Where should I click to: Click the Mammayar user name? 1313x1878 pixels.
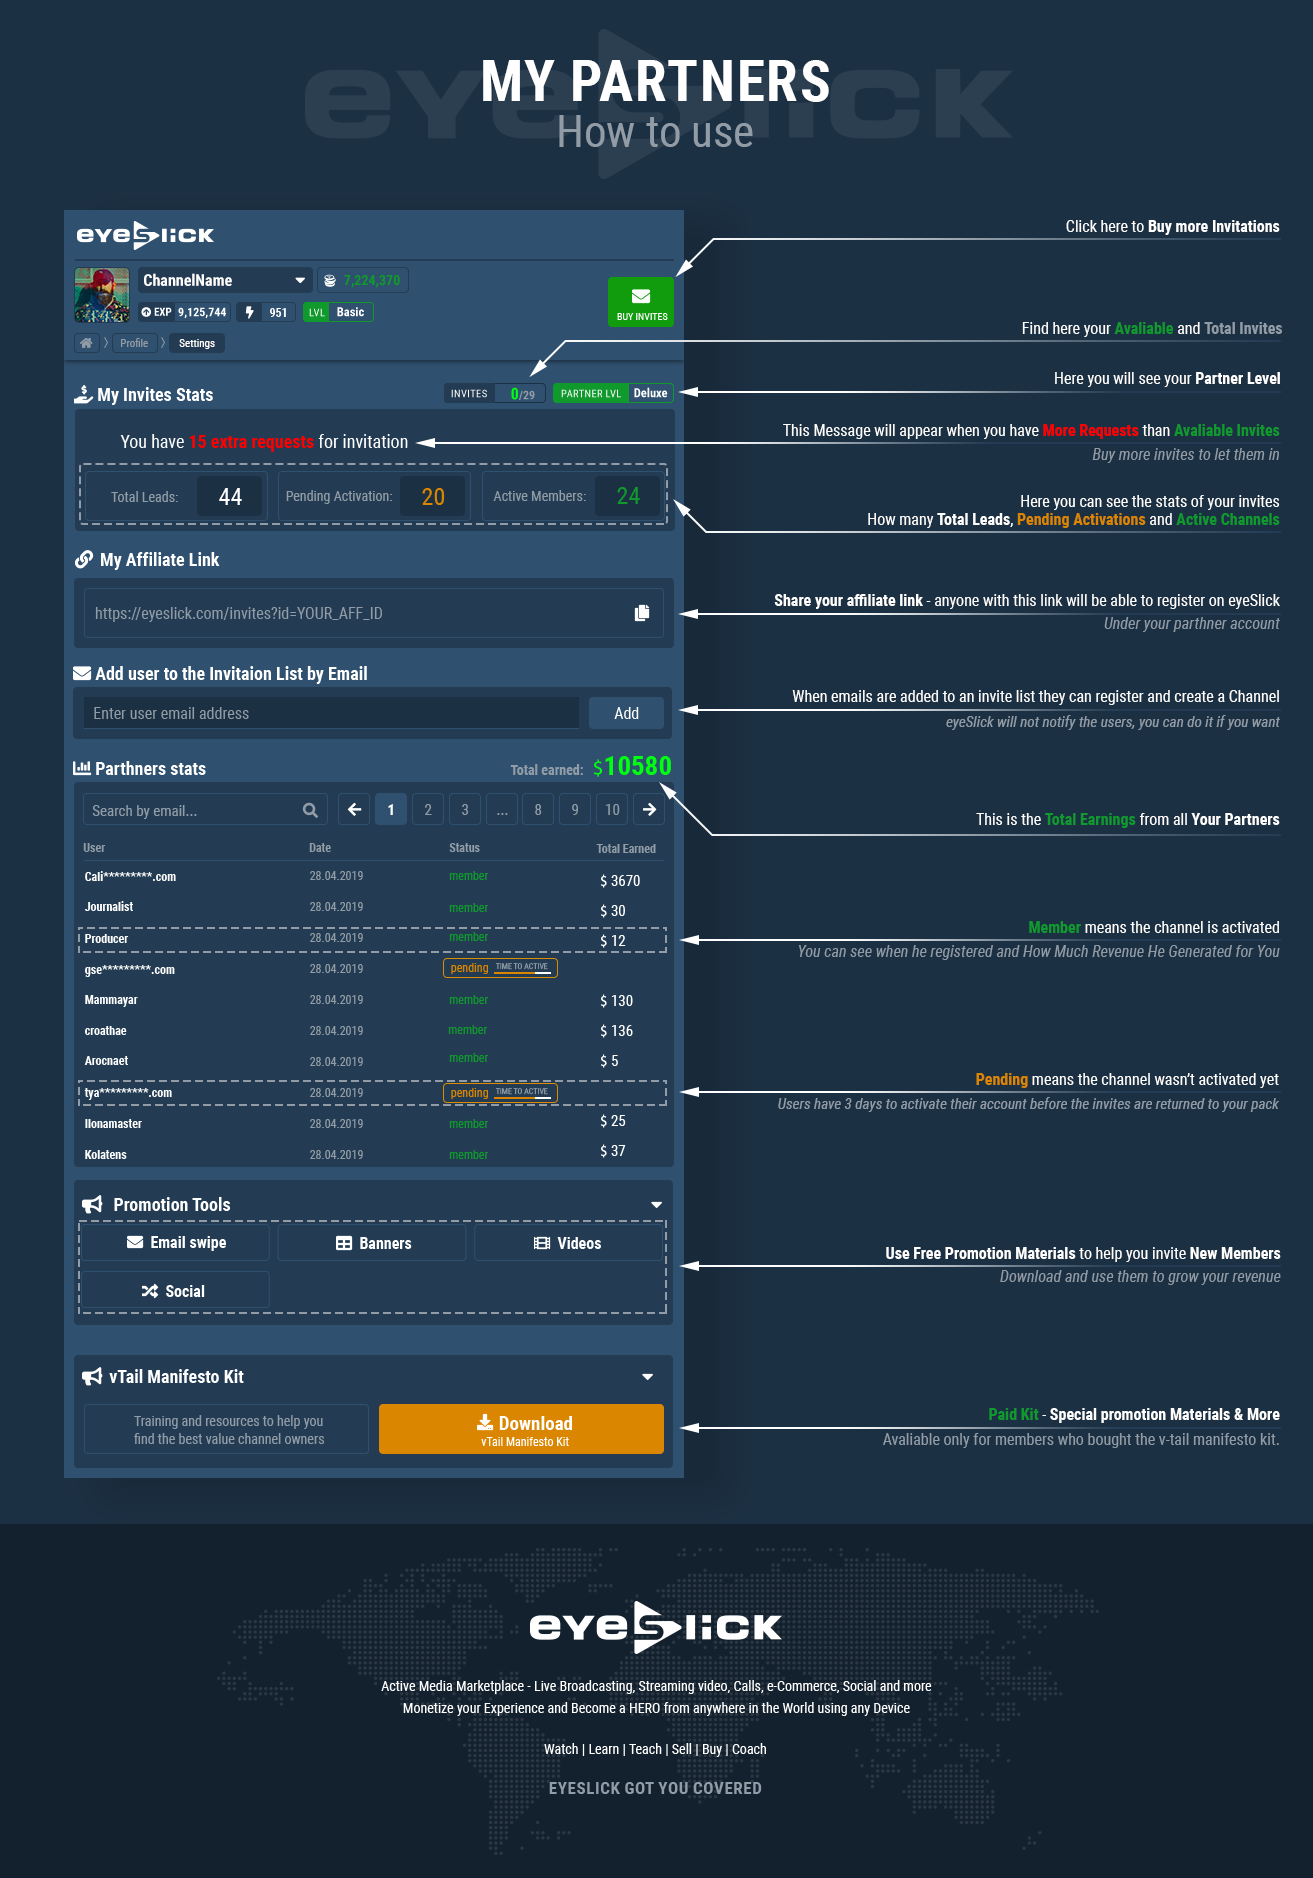tap(111, 1000)
